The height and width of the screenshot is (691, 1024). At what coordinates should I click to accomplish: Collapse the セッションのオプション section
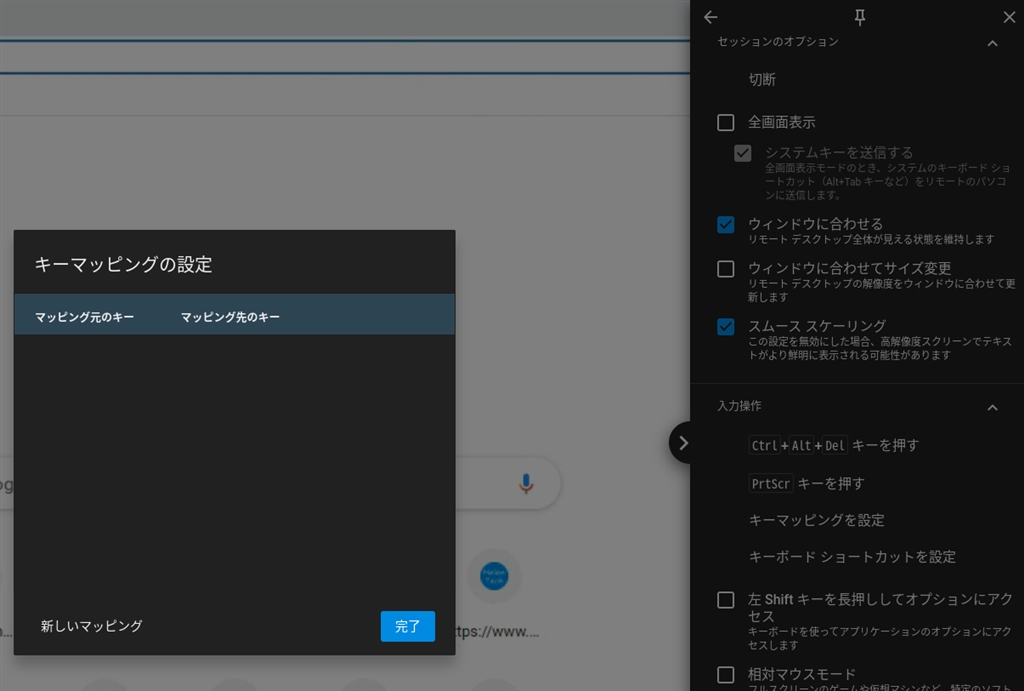pos(992,43)
